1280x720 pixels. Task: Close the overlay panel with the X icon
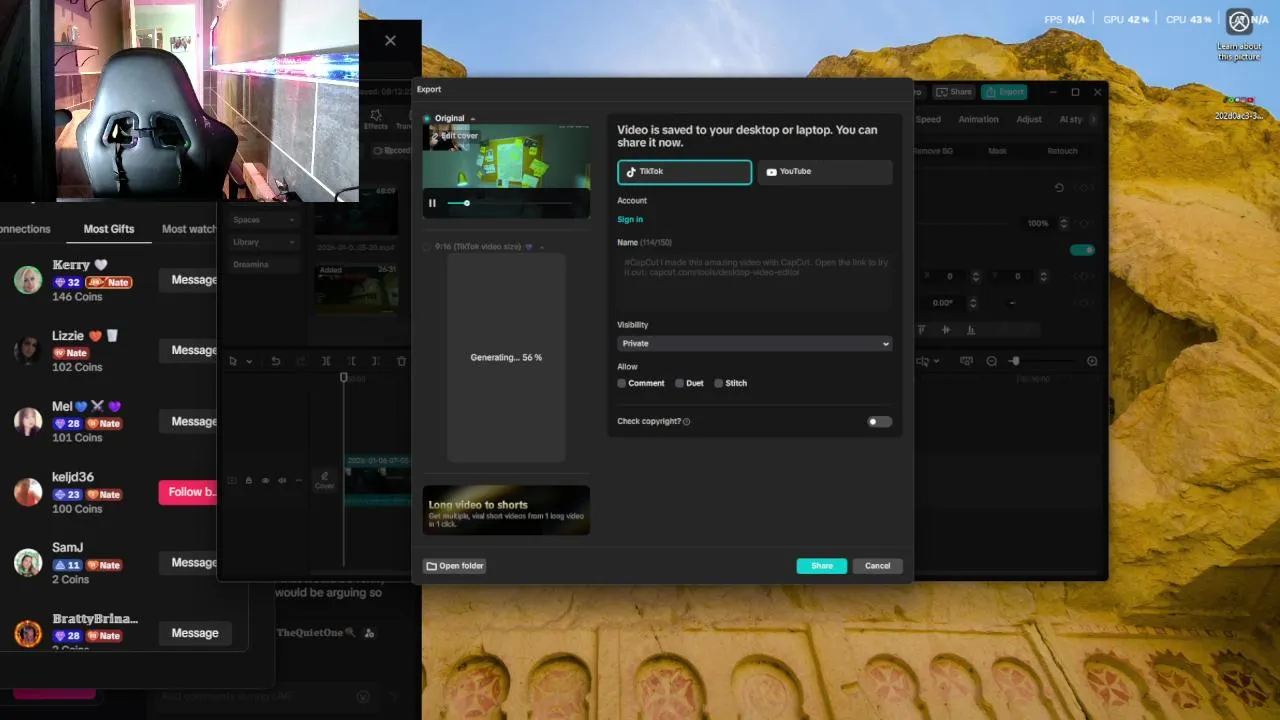point(390,40)
